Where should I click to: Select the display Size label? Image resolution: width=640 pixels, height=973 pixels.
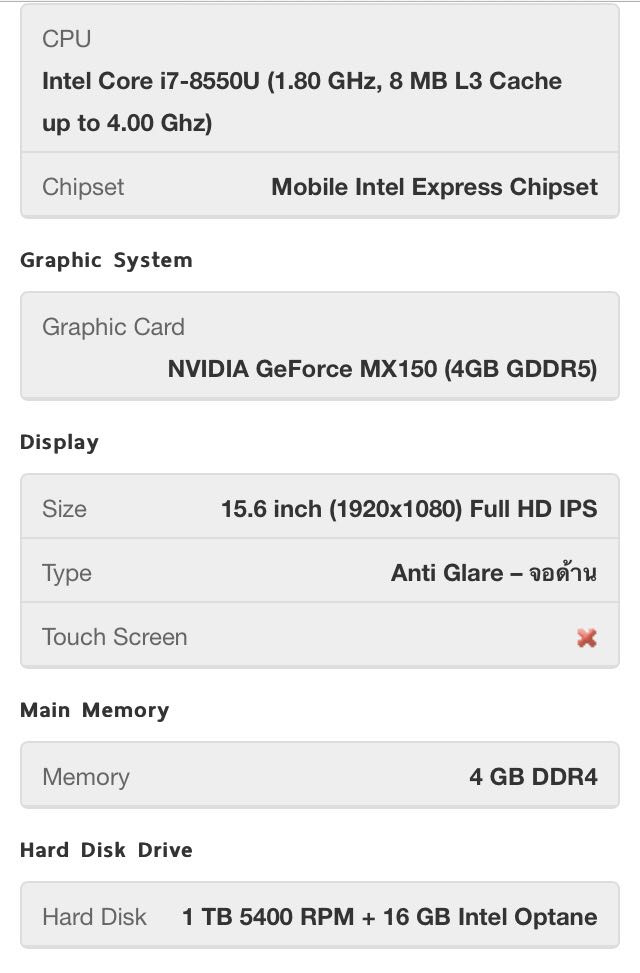64,509
